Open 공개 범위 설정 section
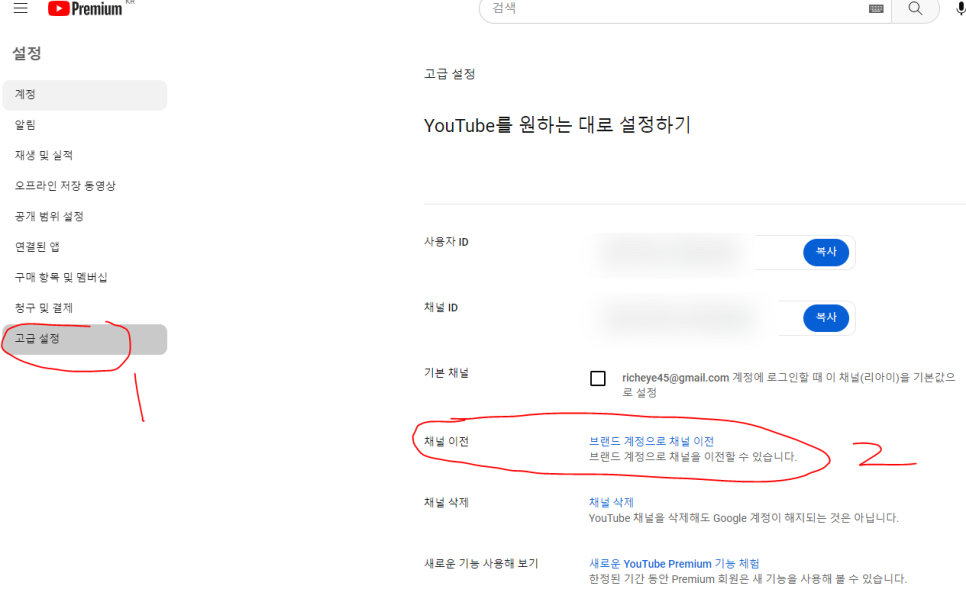 [x=84, y=216]
